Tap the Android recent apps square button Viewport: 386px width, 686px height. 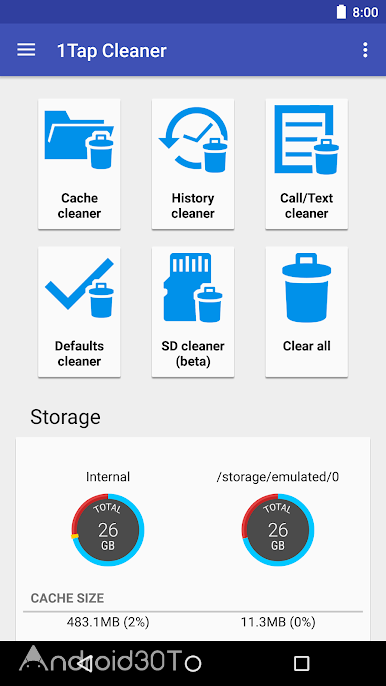click(x=301, y=663)
